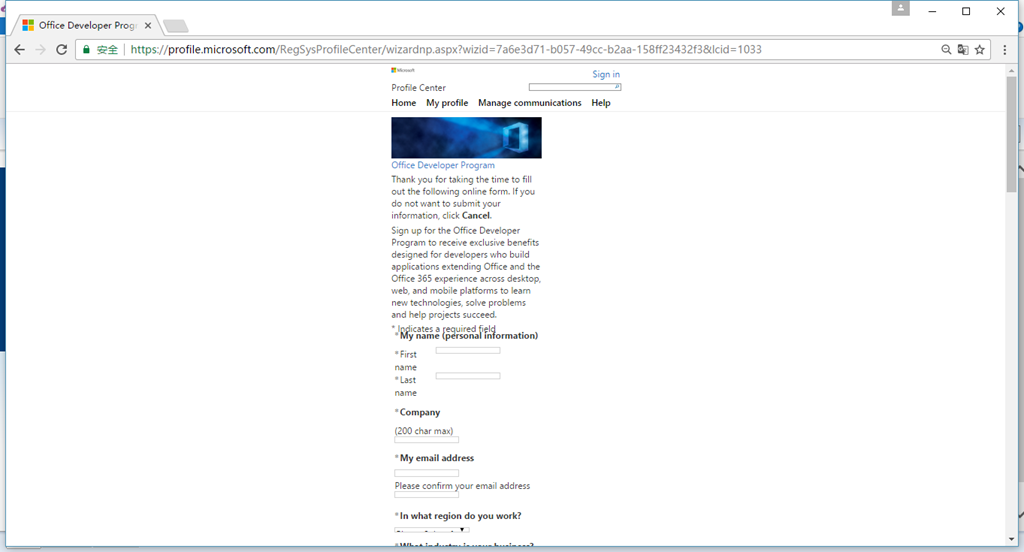
Task: Open Manage communications menu item
Action: click(x=530, y=103)
